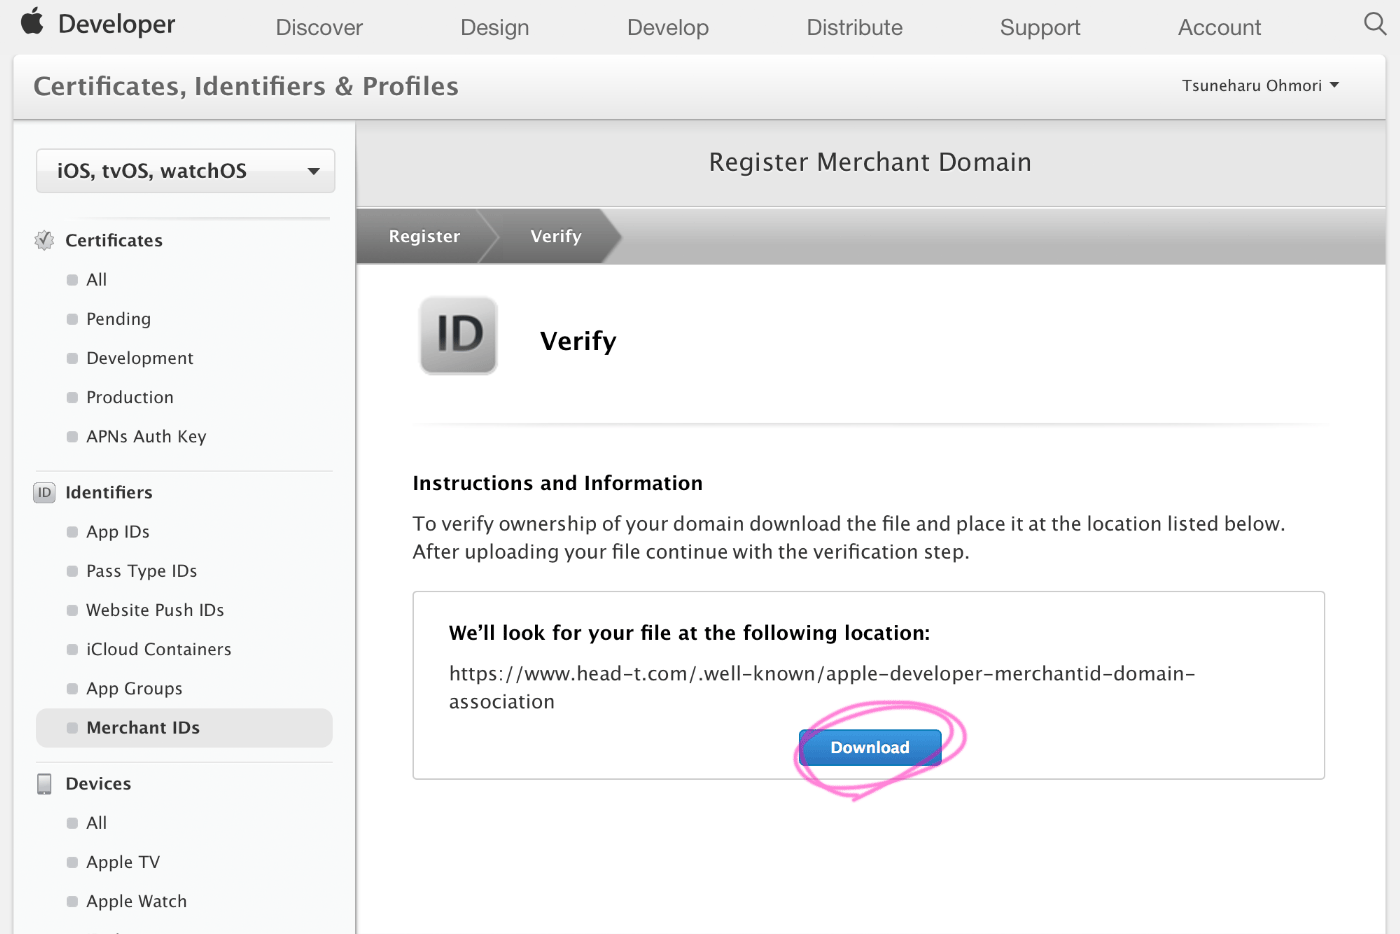This screenshot has width=1400, height=934.
Task: Select Merchant IDs in sidebar
Action: pyautogui.click(x=184, y=728)
